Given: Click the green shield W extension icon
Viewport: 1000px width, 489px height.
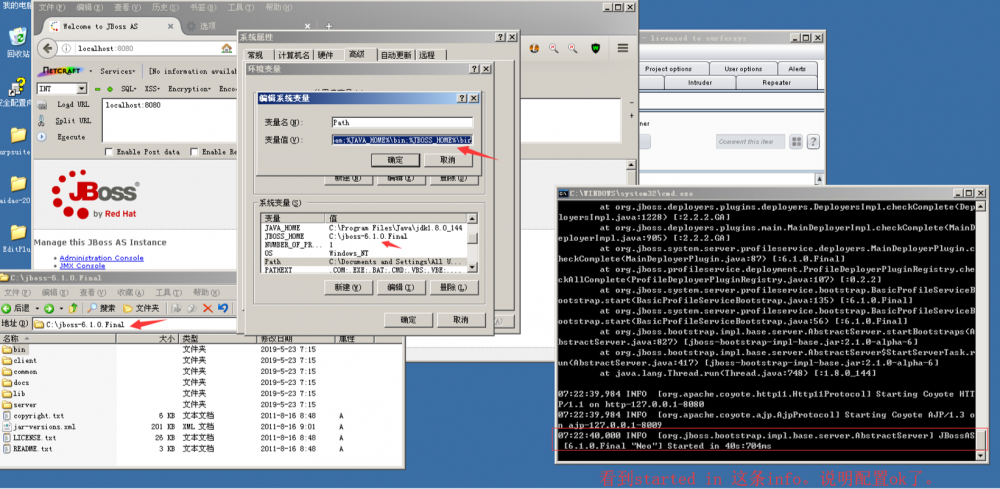Looking at the screenshot, I should tap(596, 48).
